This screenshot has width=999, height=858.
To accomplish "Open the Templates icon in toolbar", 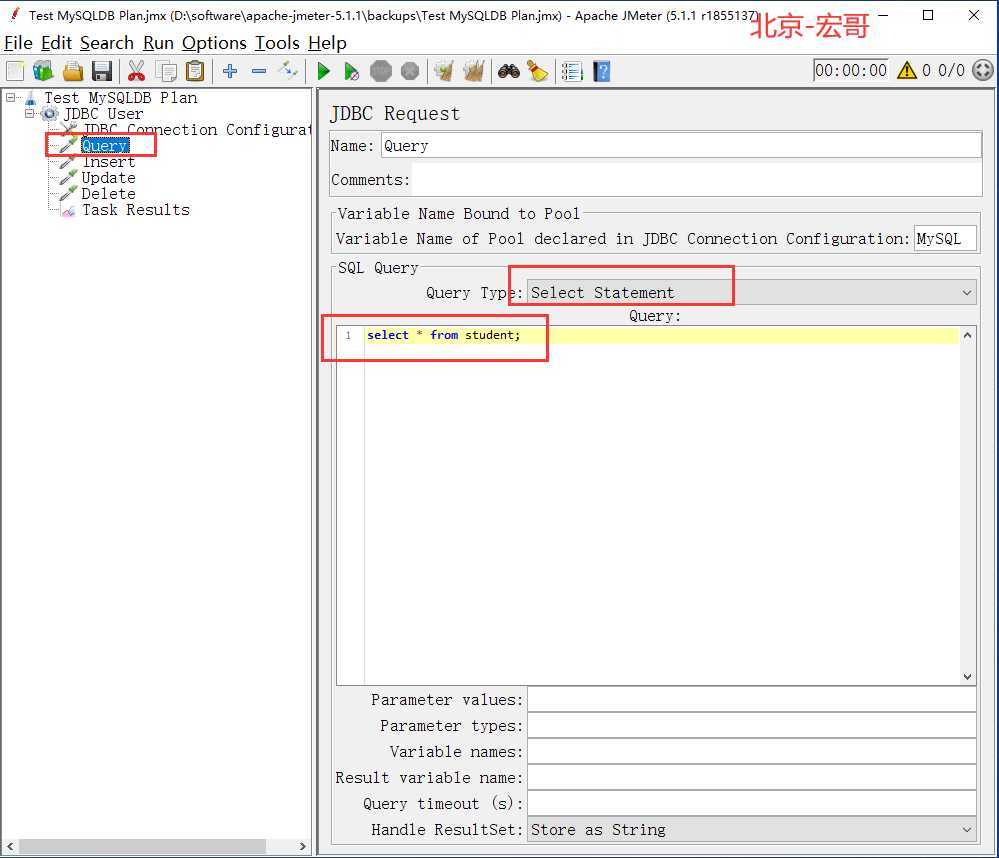I will coord(43,71).
